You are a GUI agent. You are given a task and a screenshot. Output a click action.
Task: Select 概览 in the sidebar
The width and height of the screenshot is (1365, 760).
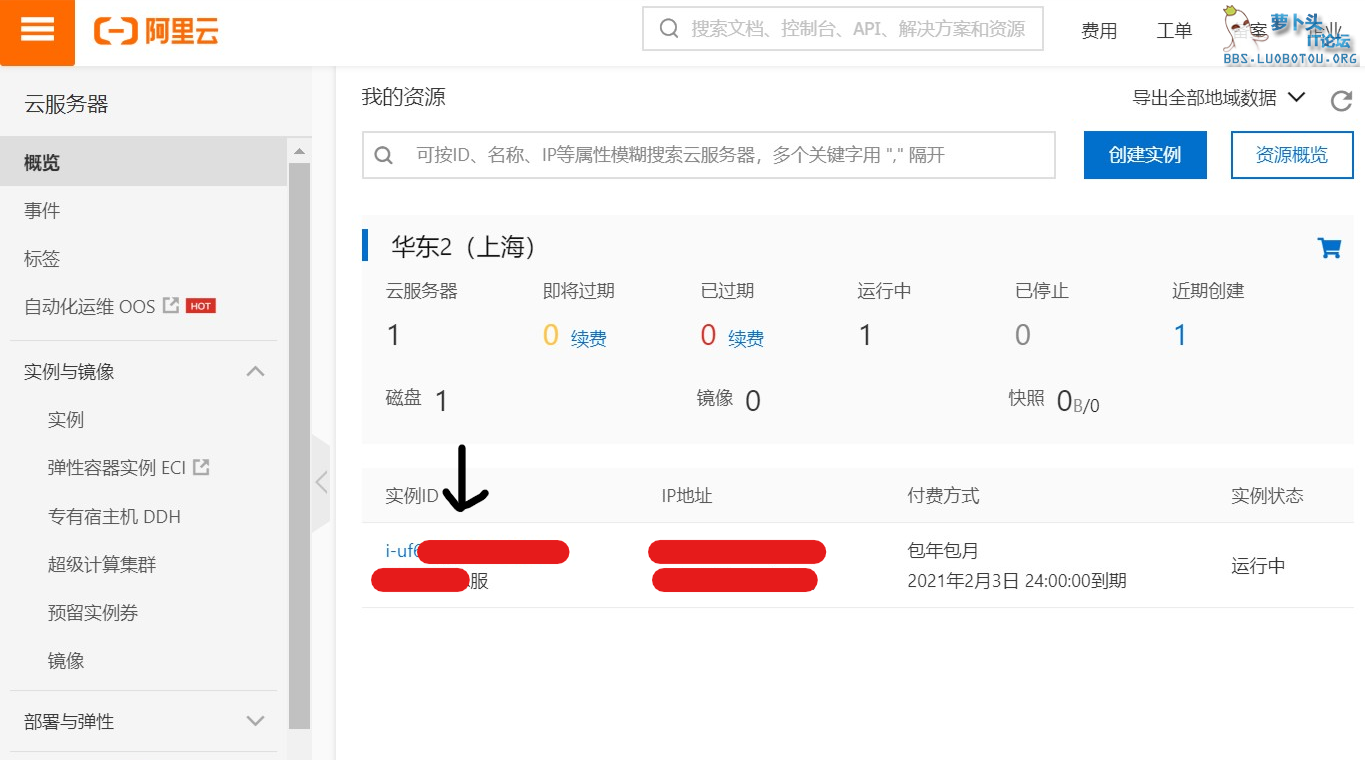[x=144, y=162]
